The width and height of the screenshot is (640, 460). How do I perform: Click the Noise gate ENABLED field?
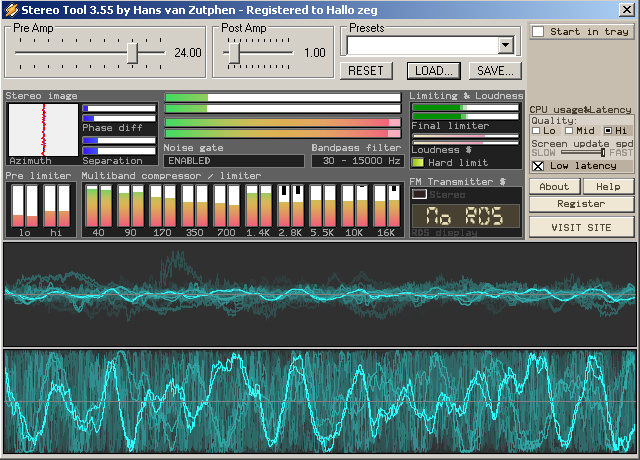[x=234, y=160]
